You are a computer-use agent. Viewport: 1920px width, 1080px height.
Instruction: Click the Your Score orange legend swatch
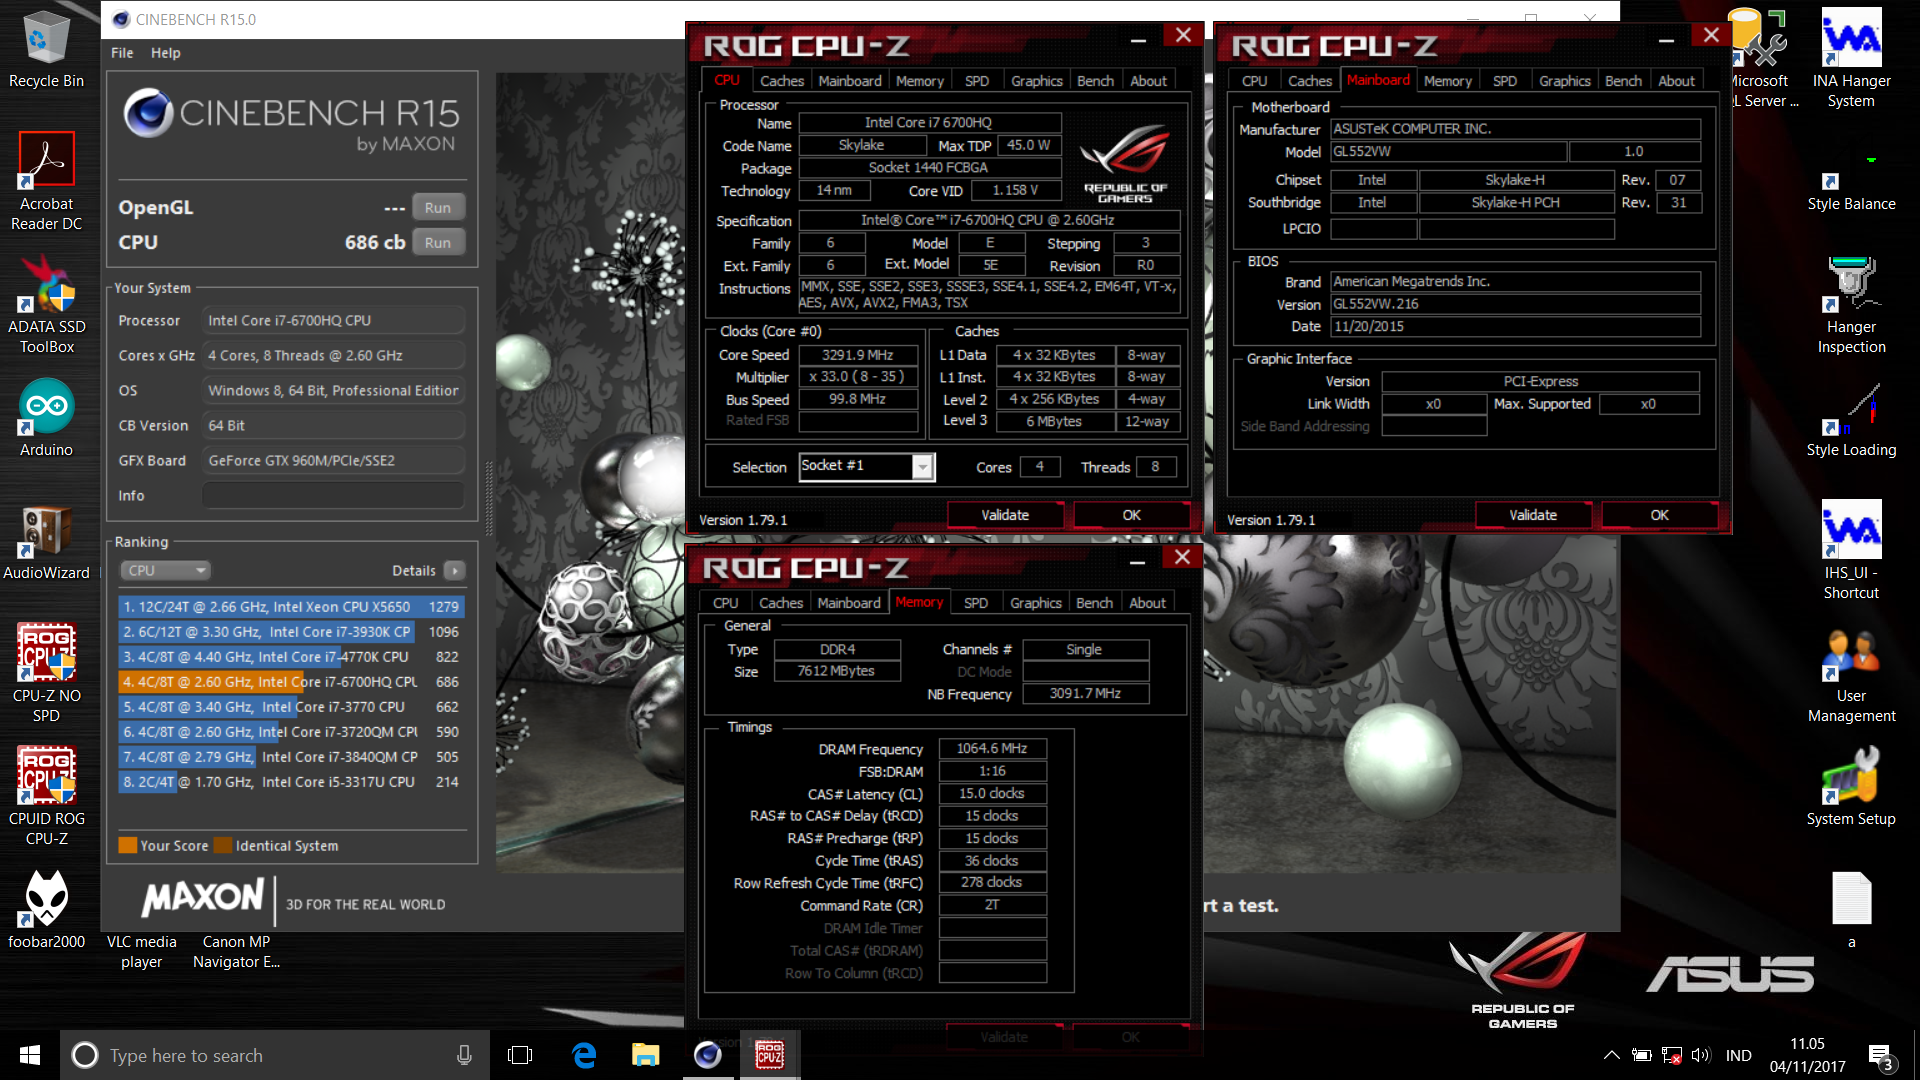pos(127,845)
